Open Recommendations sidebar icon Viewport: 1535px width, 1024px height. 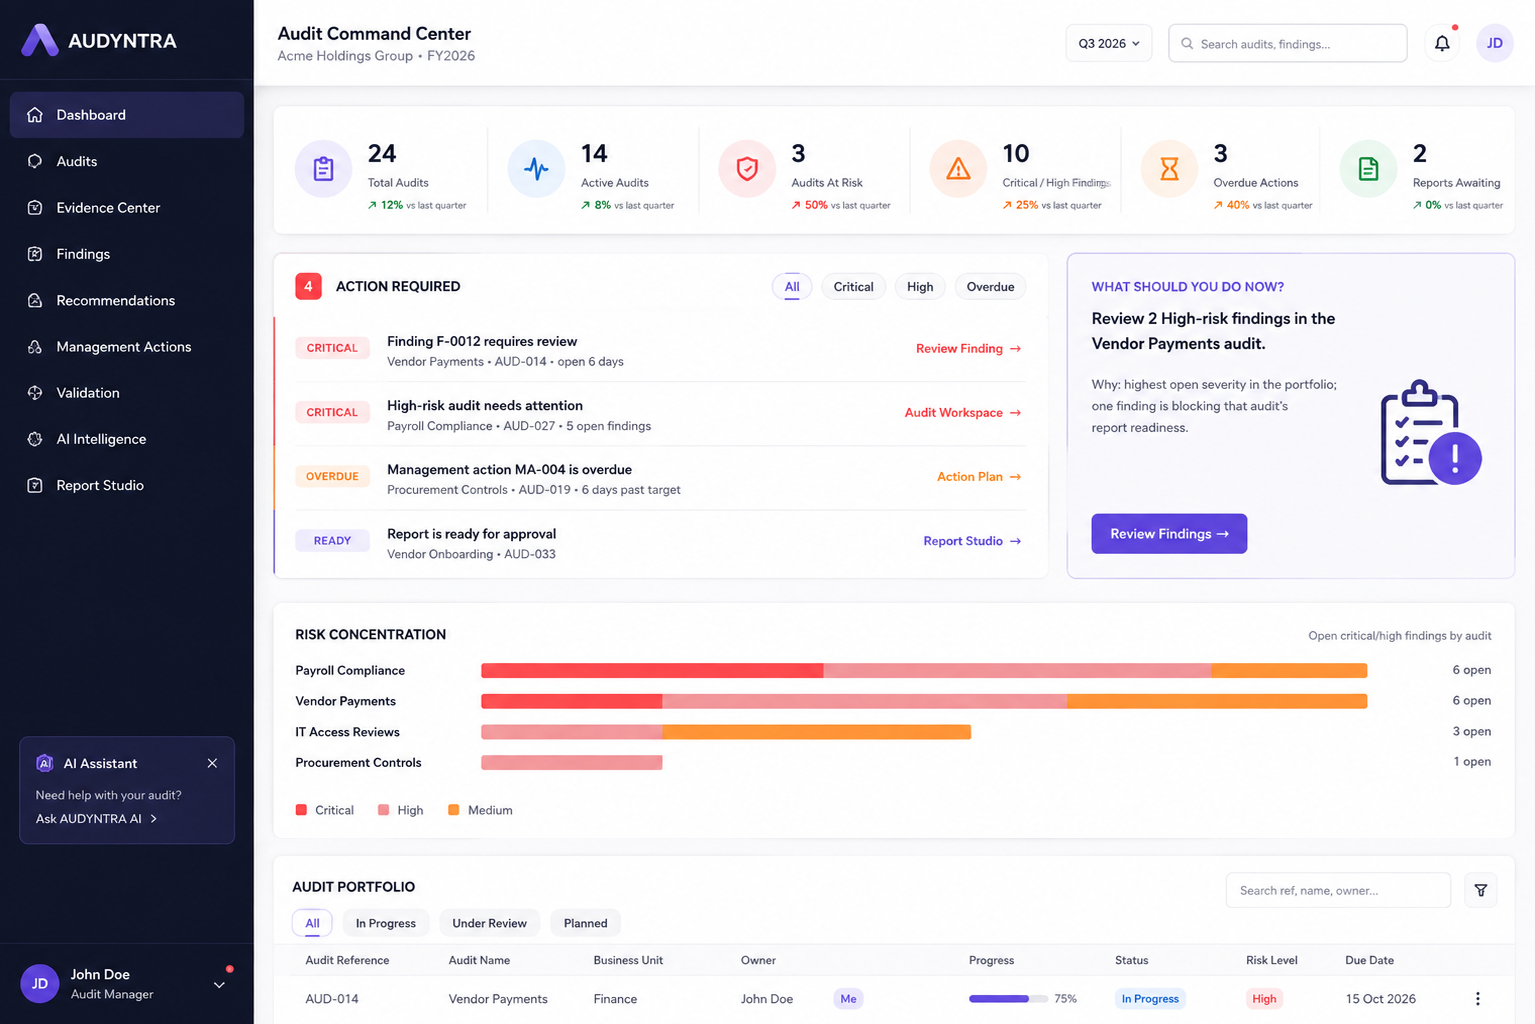[x=35, y=300]
